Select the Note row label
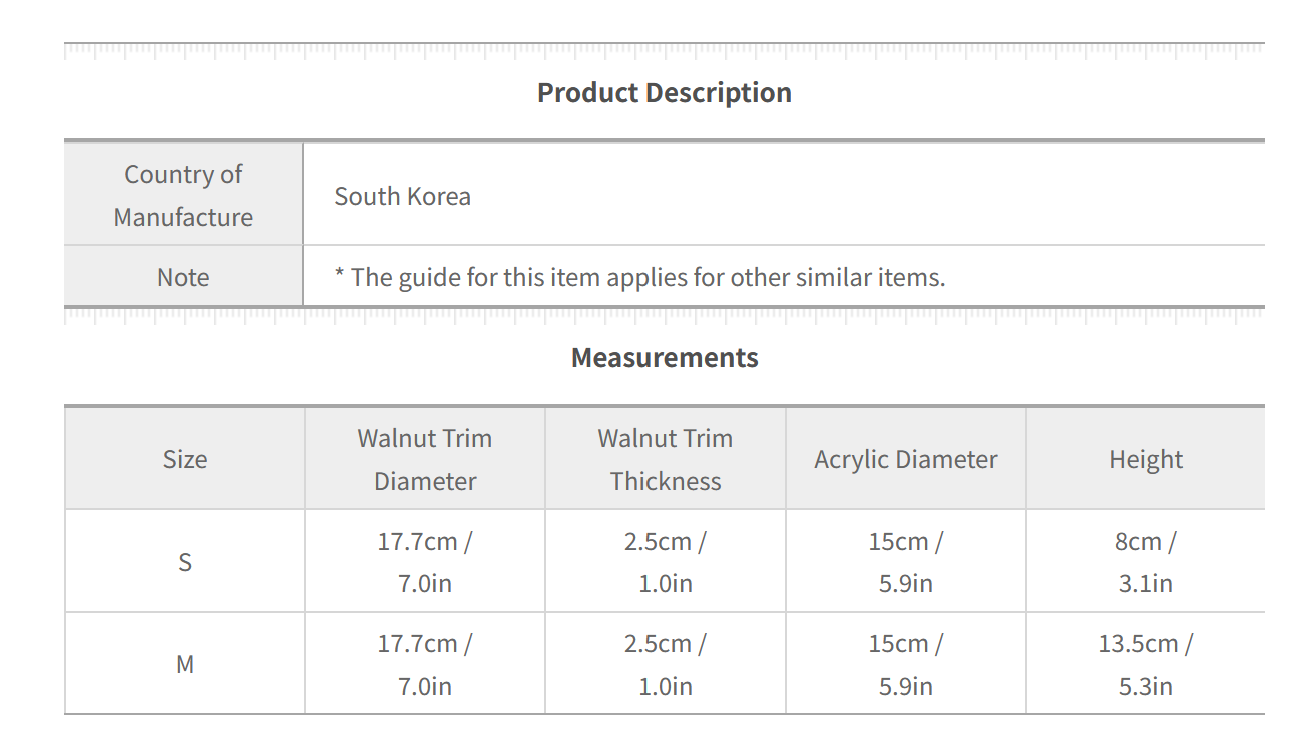The width and height of the screenshot is (1296, 738). pyautogui.click(x=183, y=277)
